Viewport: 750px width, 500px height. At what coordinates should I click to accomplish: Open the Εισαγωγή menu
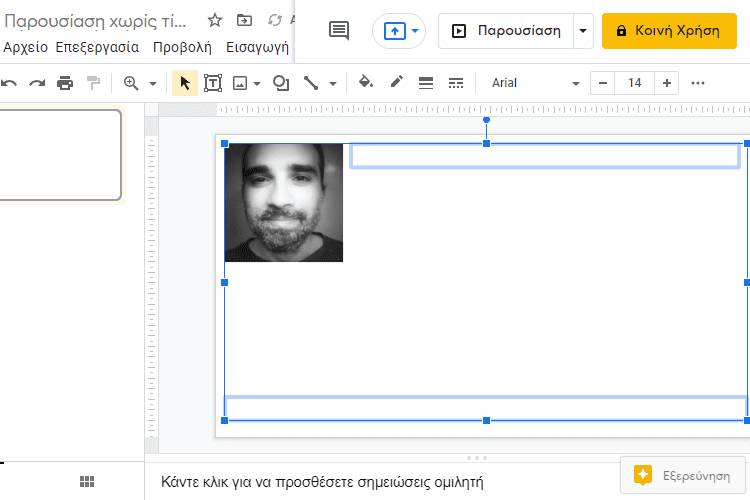coord(257,47)
